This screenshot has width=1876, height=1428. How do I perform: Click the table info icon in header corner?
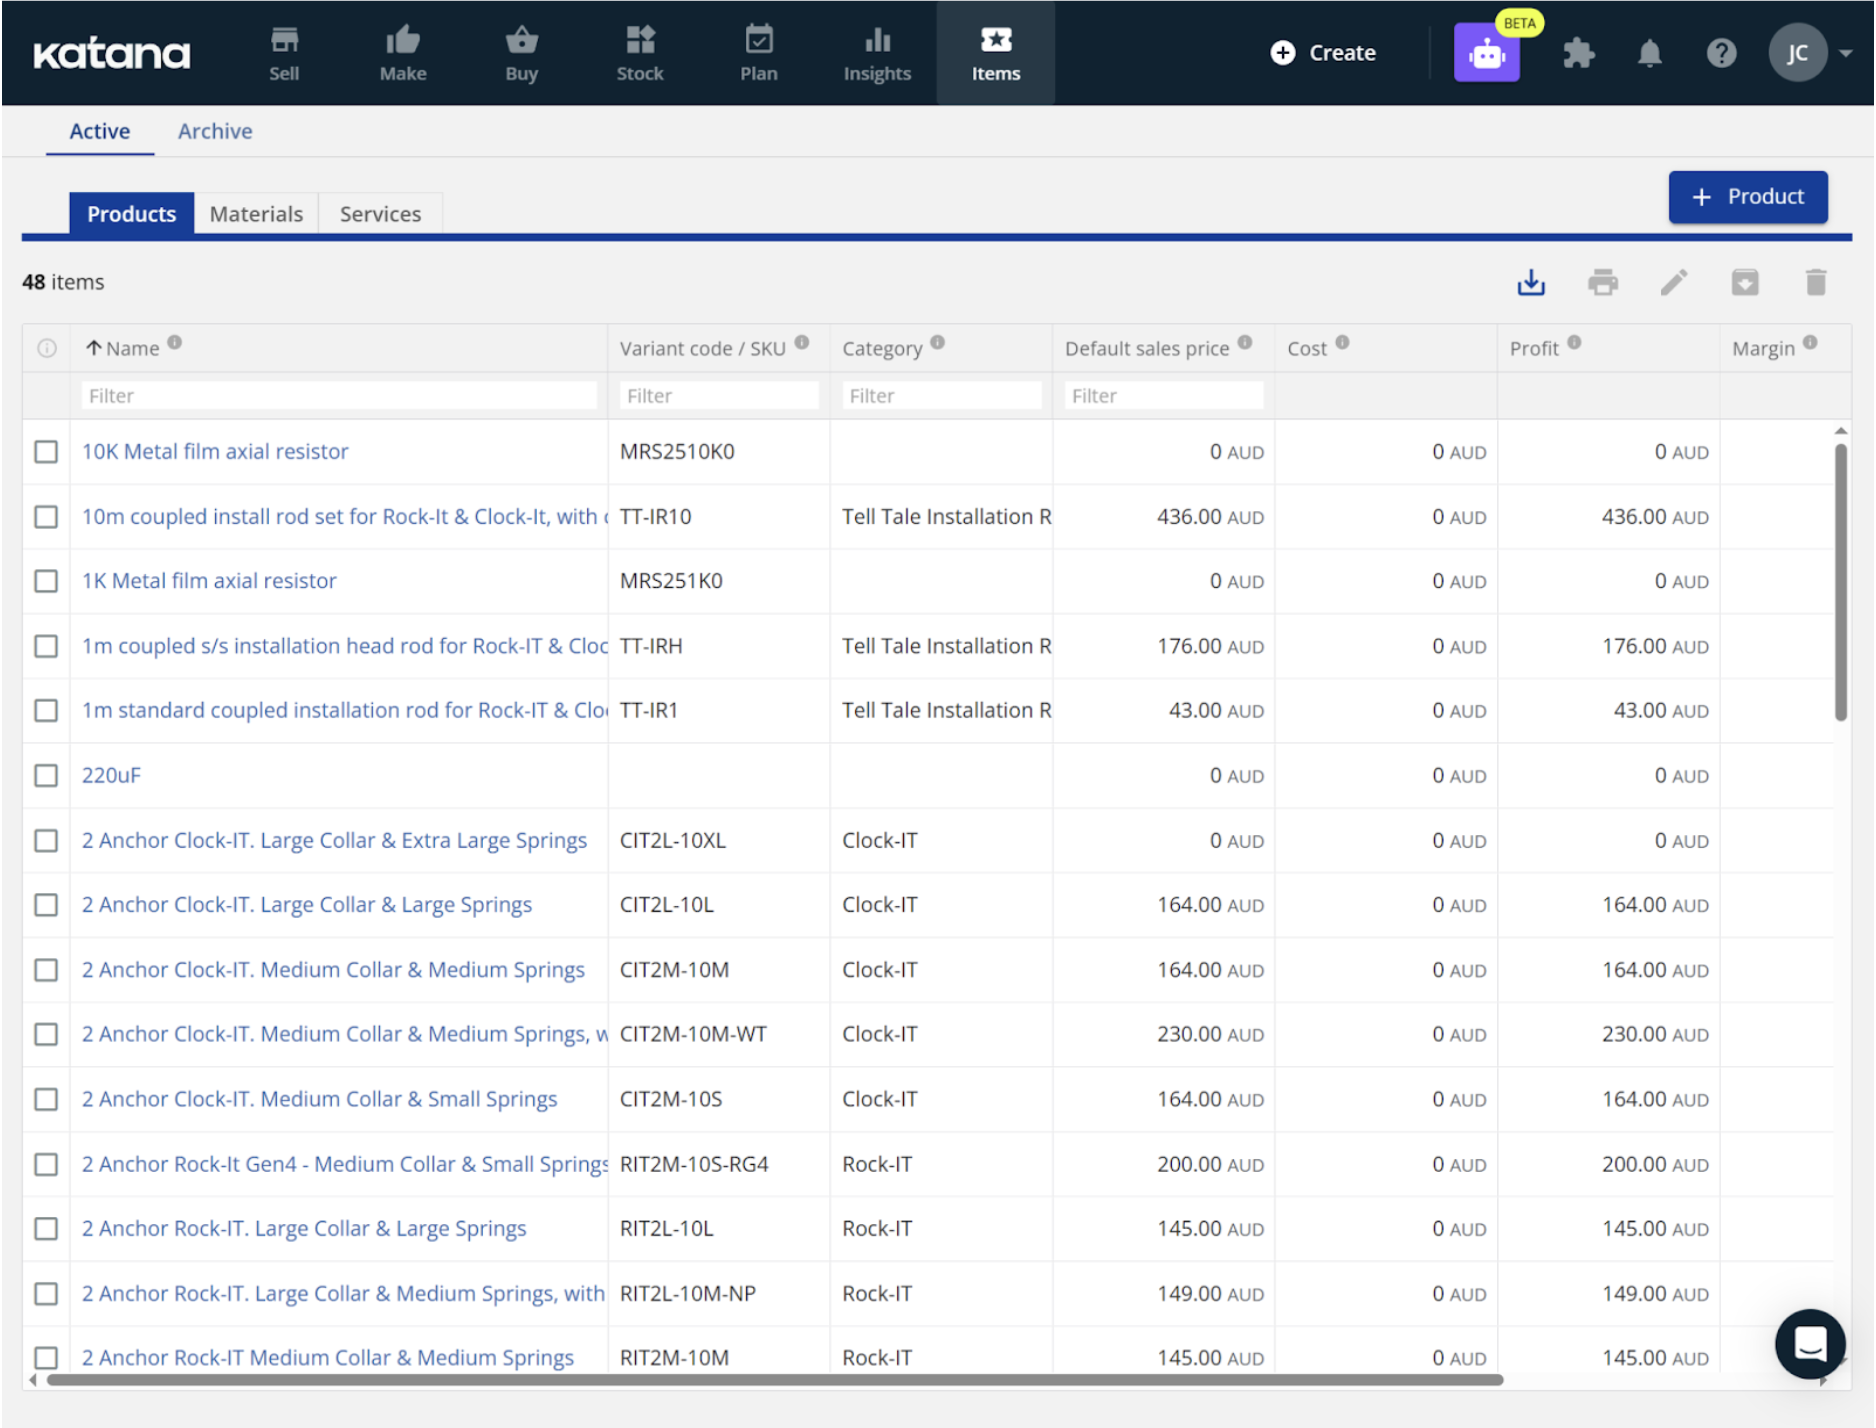point(46,348)
